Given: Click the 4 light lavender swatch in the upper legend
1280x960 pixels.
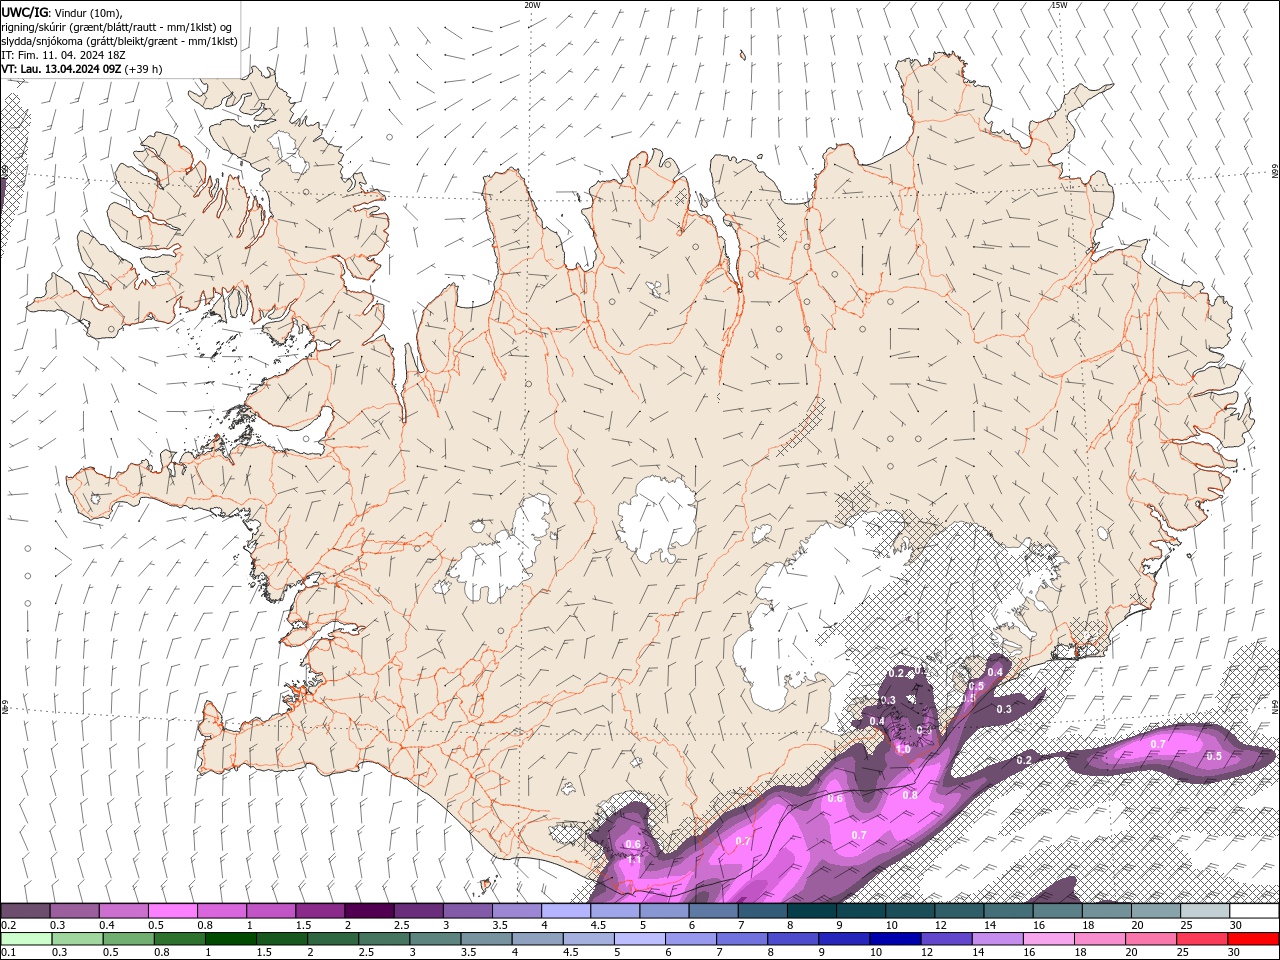Looking at the screenshot, I should [566, 911].
